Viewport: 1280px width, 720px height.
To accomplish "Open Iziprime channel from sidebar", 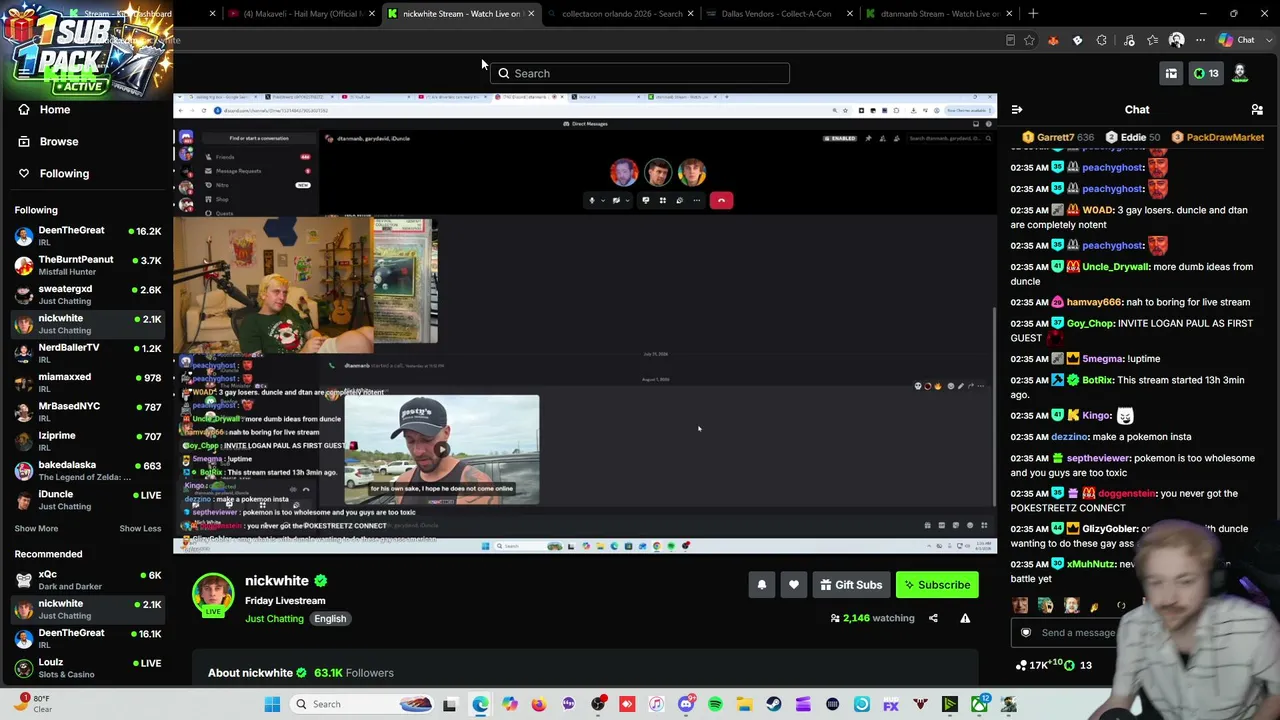I will 88,441.
